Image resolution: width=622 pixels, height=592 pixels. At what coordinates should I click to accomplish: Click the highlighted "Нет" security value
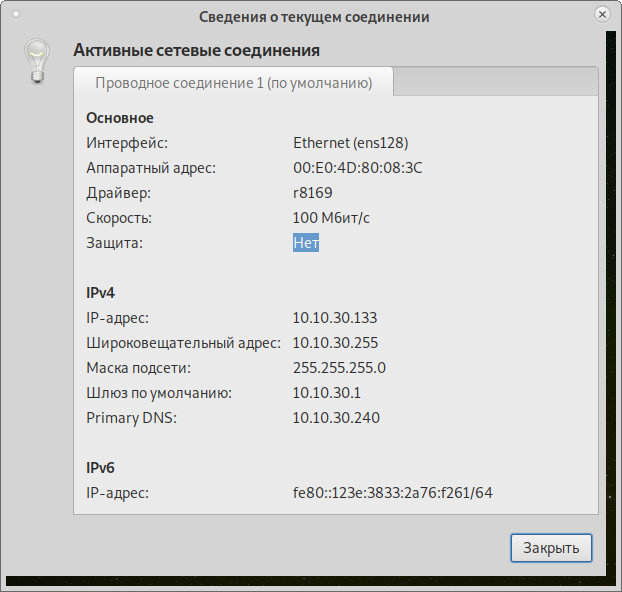(x=305, y=243)
